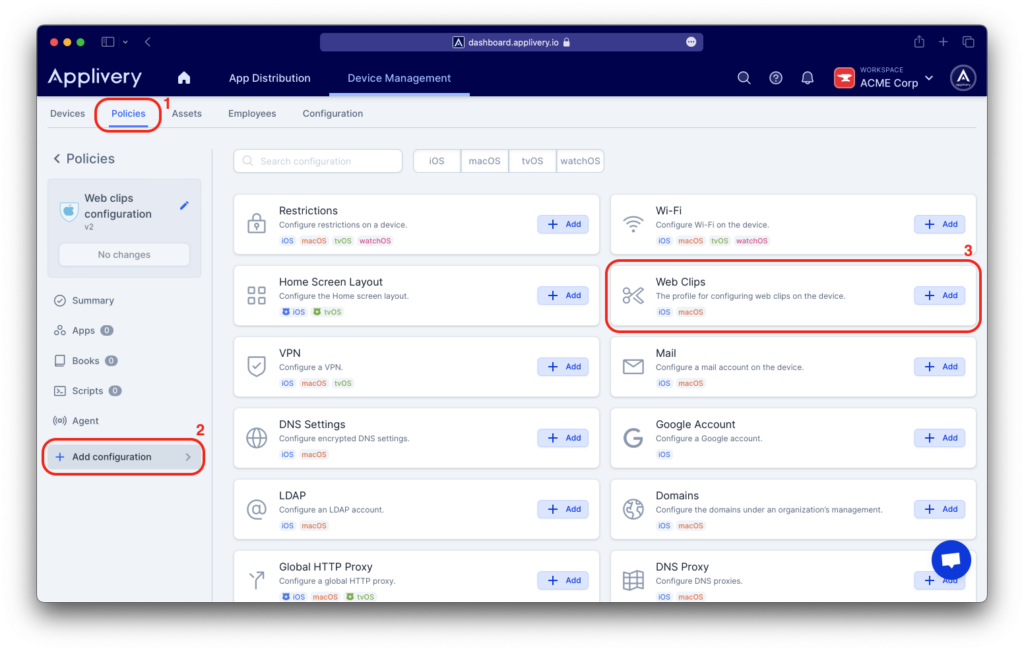
Task: Add the DNS Settings configuration
Action: [x=563, y=437]
